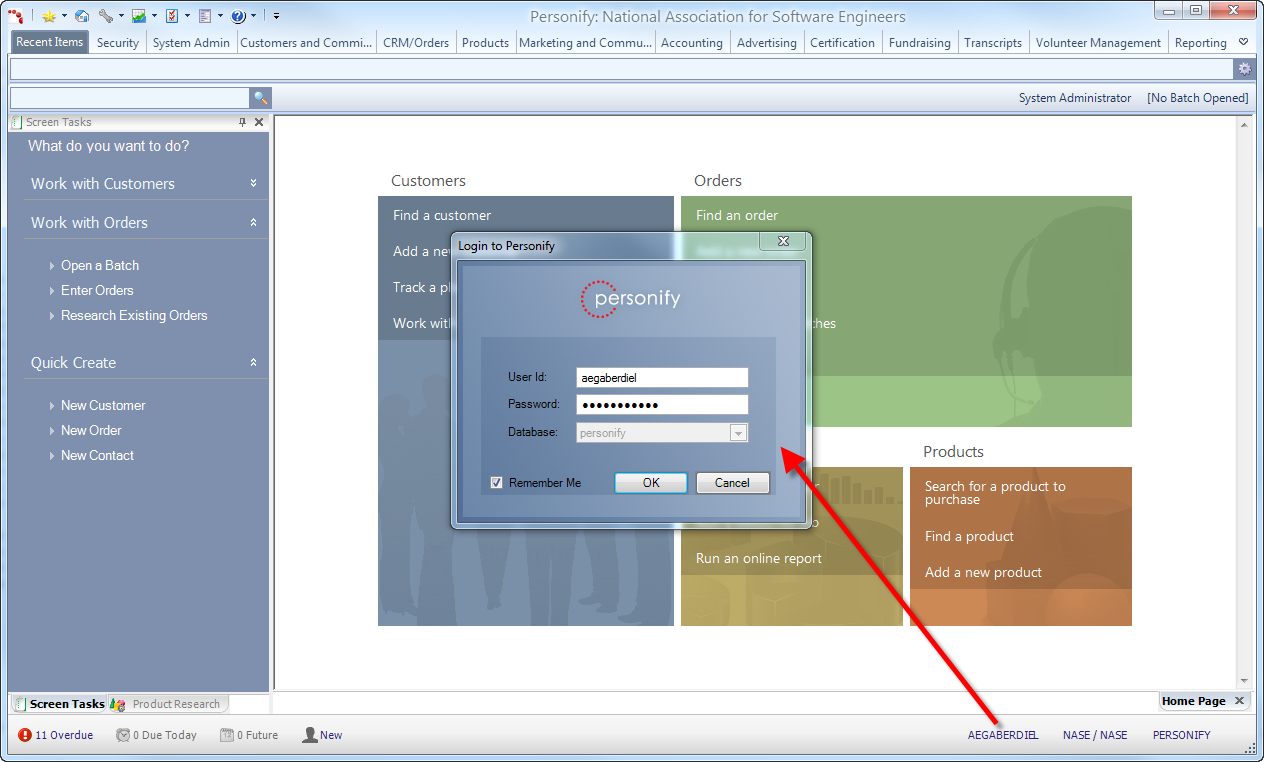Click Find a customer link
This screenshot has height=762, width=1264.
pos(442,215)
